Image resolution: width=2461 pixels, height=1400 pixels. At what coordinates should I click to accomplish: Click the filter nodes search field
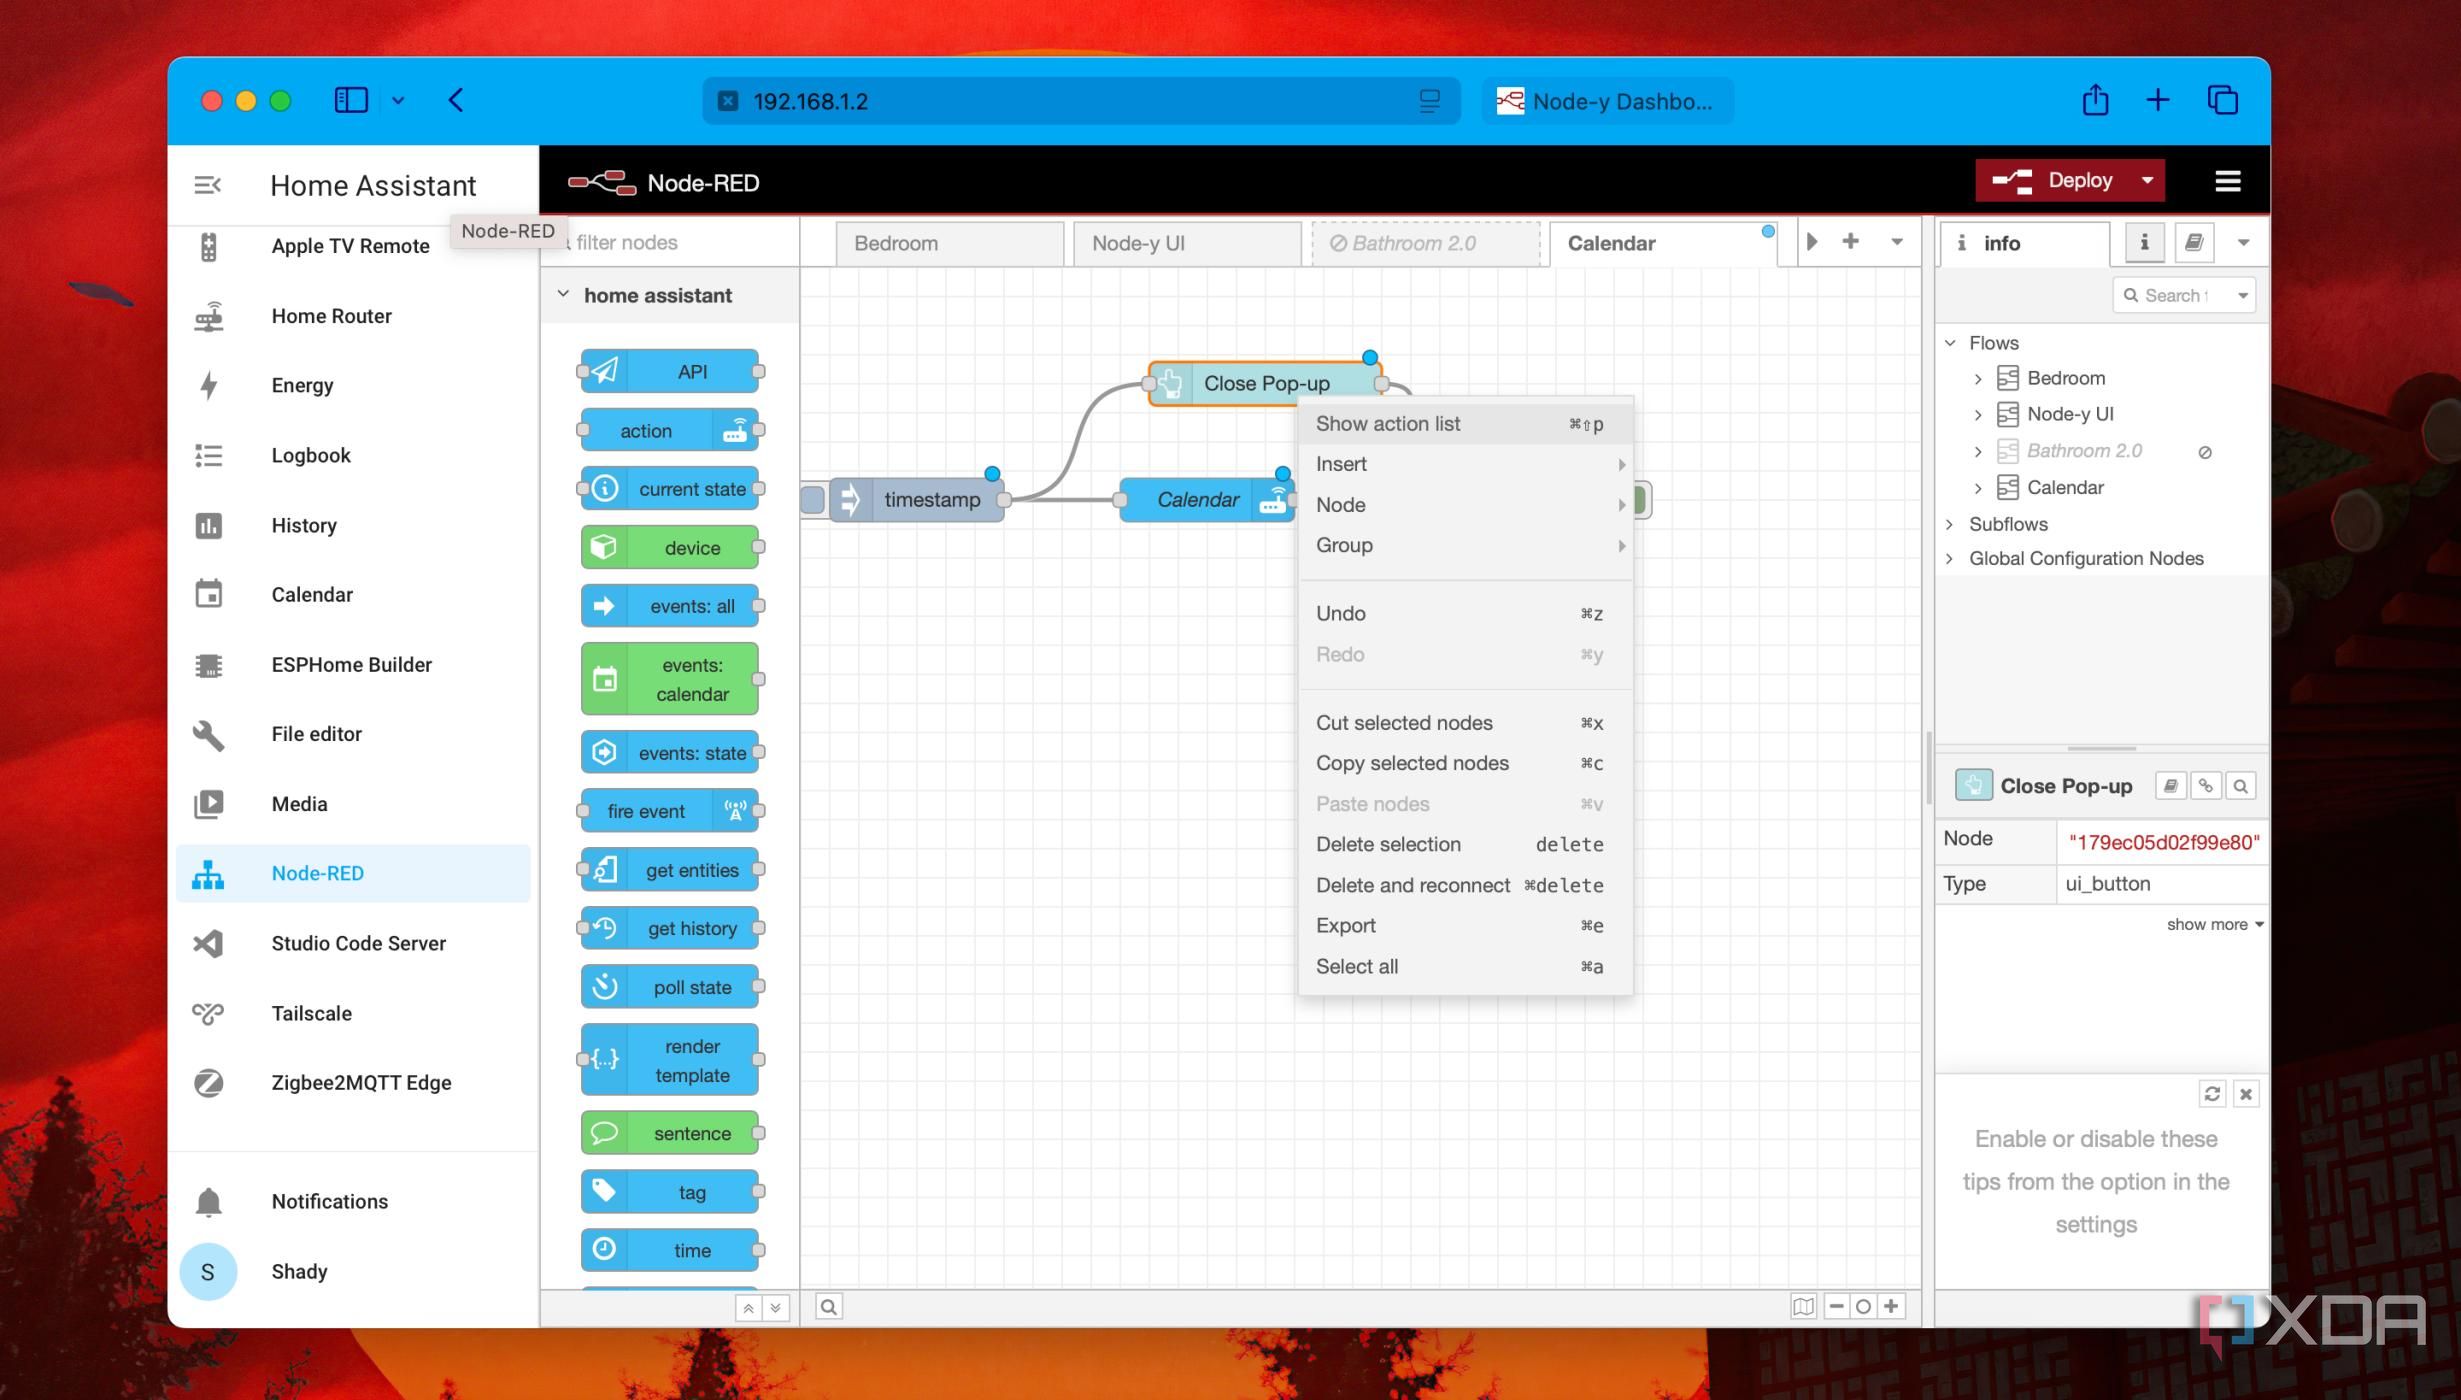pyautogui.click(x=680, y=243)
